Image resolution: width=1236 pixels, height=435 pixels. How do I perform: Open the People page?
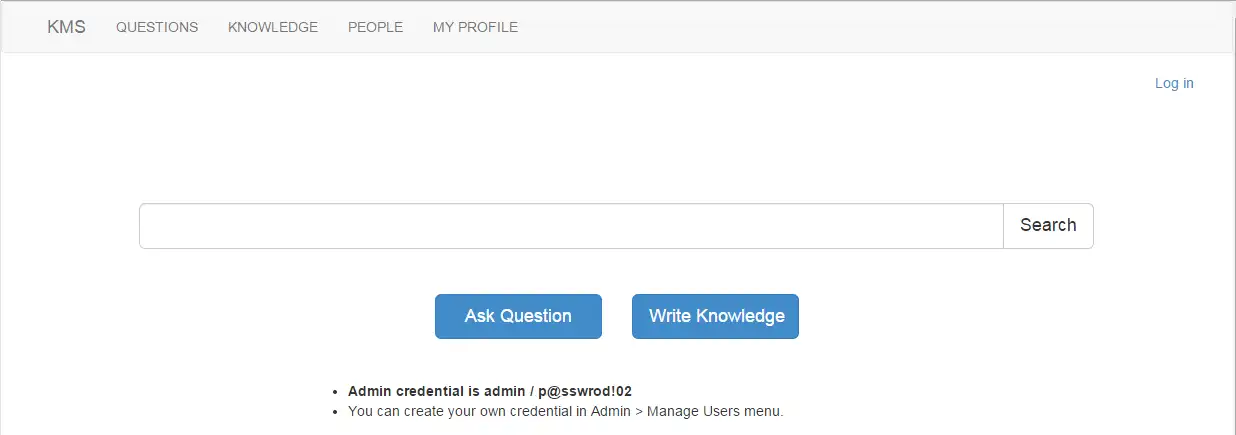point(375,27)
